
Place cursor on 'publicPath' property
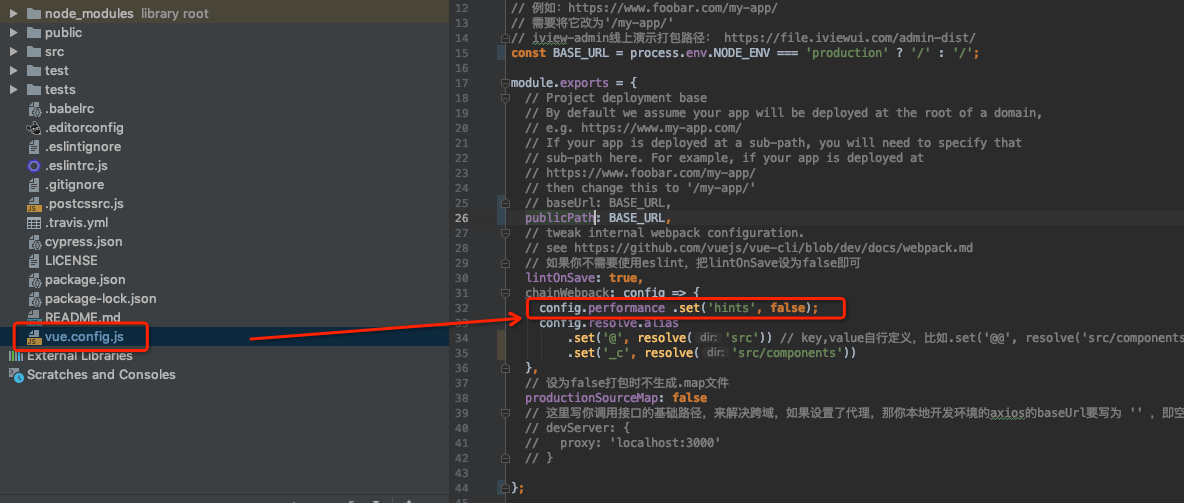click(560, 218)
